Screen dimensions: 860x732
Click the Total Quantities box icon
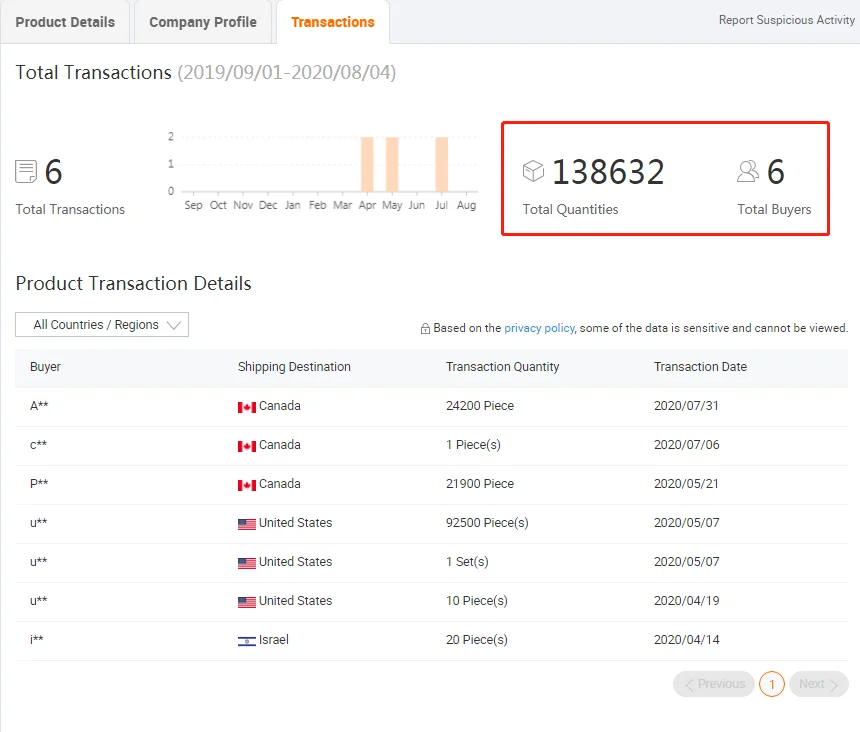pyautogui.click(x=534, y=172)
